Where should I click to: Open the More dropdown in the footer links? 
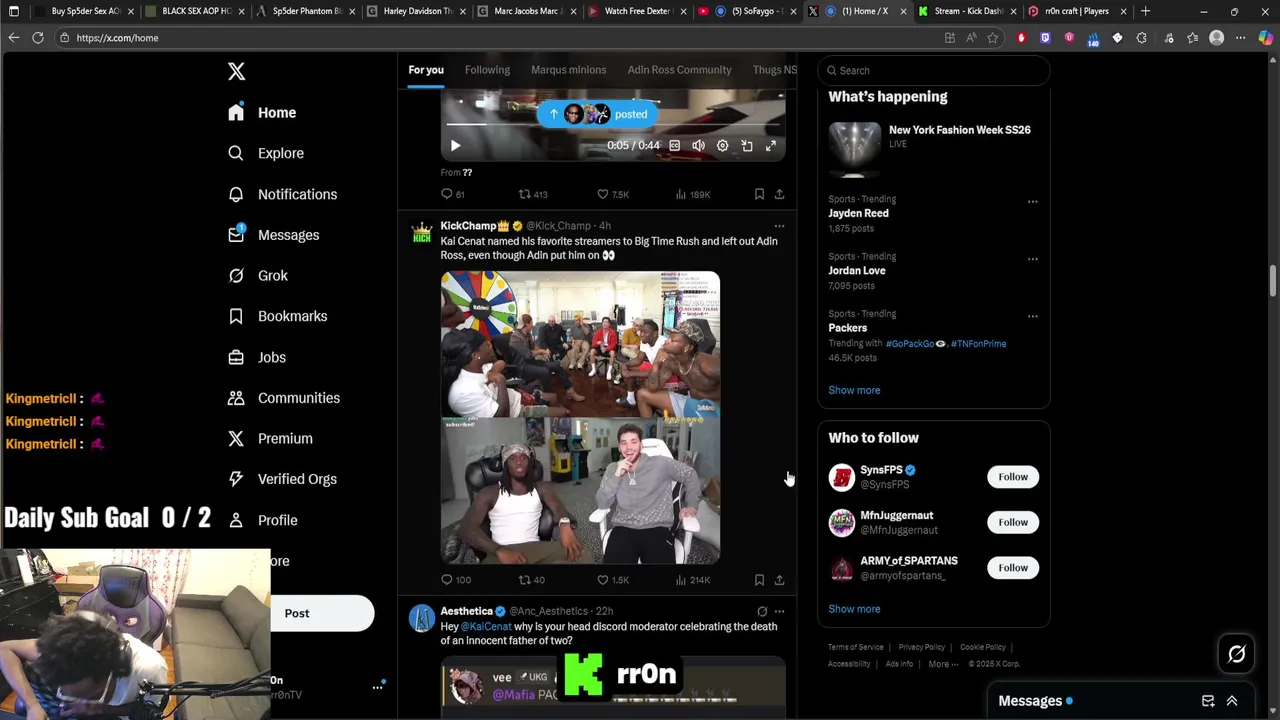(x=943, y=664)
